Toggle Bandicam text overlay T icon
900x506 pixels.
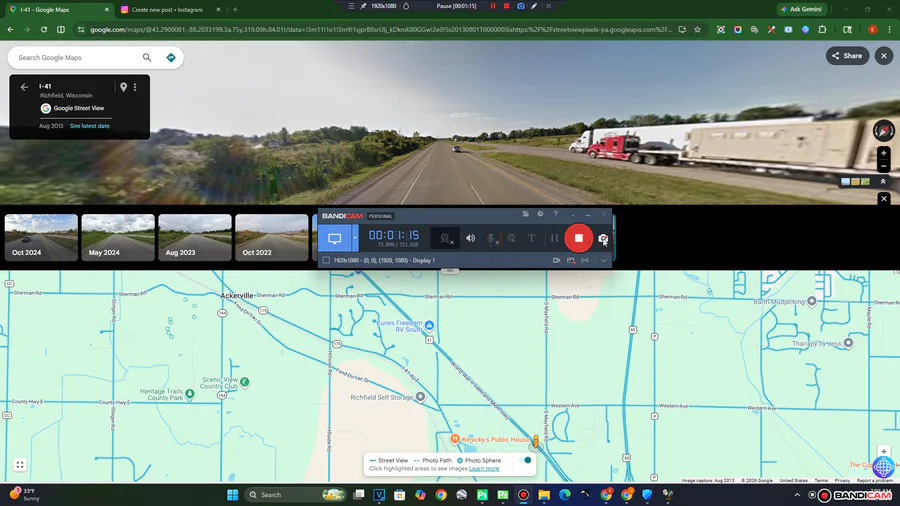532,238
